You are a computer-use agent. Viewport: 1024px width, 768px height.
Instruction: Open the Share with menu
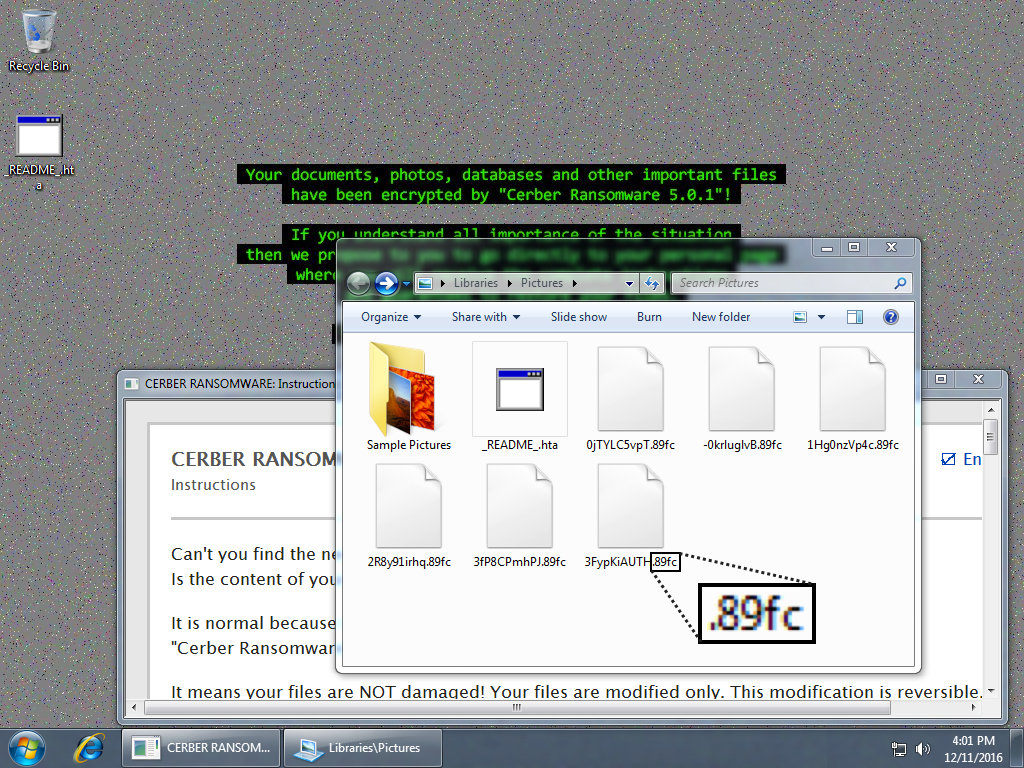coord(485,317)
